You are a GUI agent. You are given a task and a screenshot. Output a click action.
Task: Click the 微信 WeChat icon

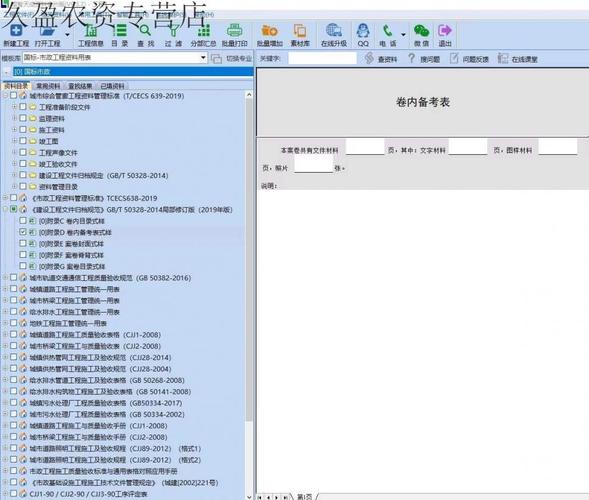pos(421,31)
